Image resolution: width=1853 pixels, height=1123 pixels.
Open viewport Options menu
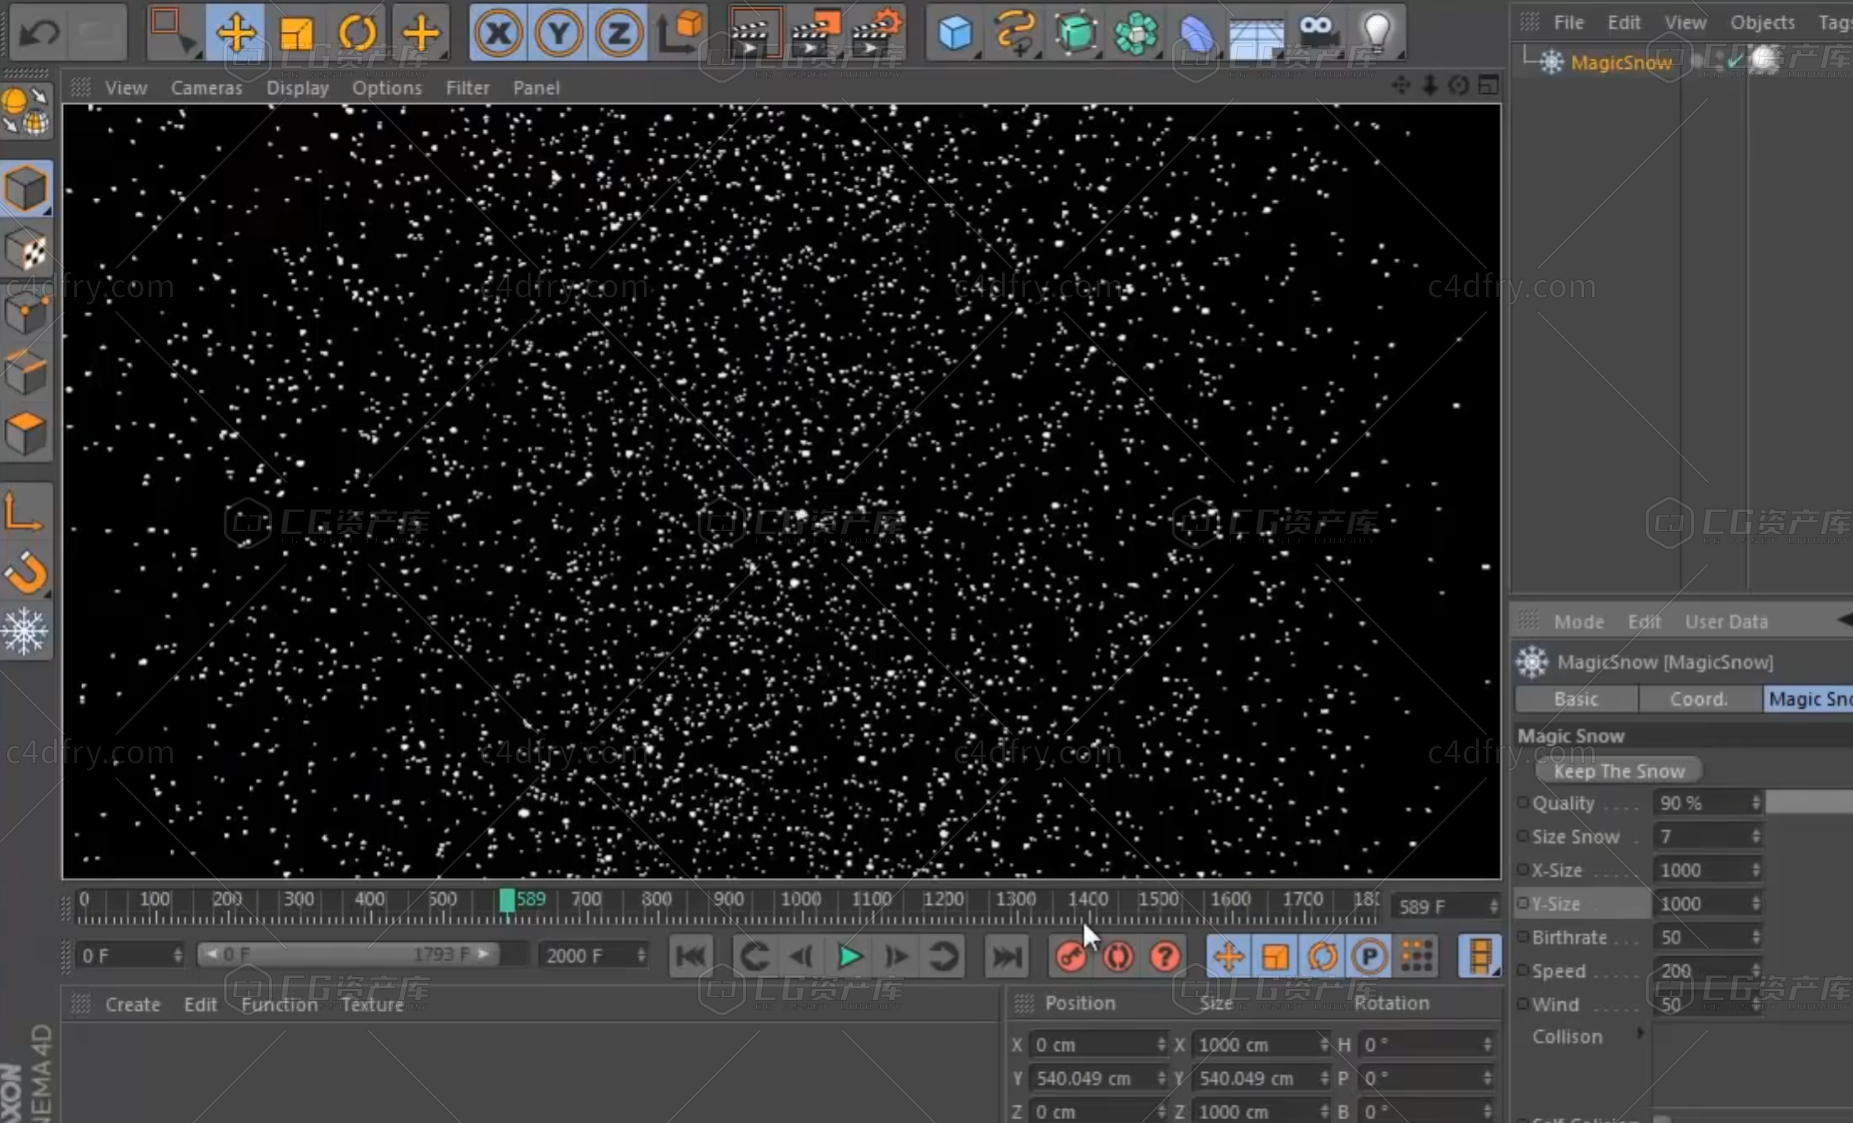(386, 88)
